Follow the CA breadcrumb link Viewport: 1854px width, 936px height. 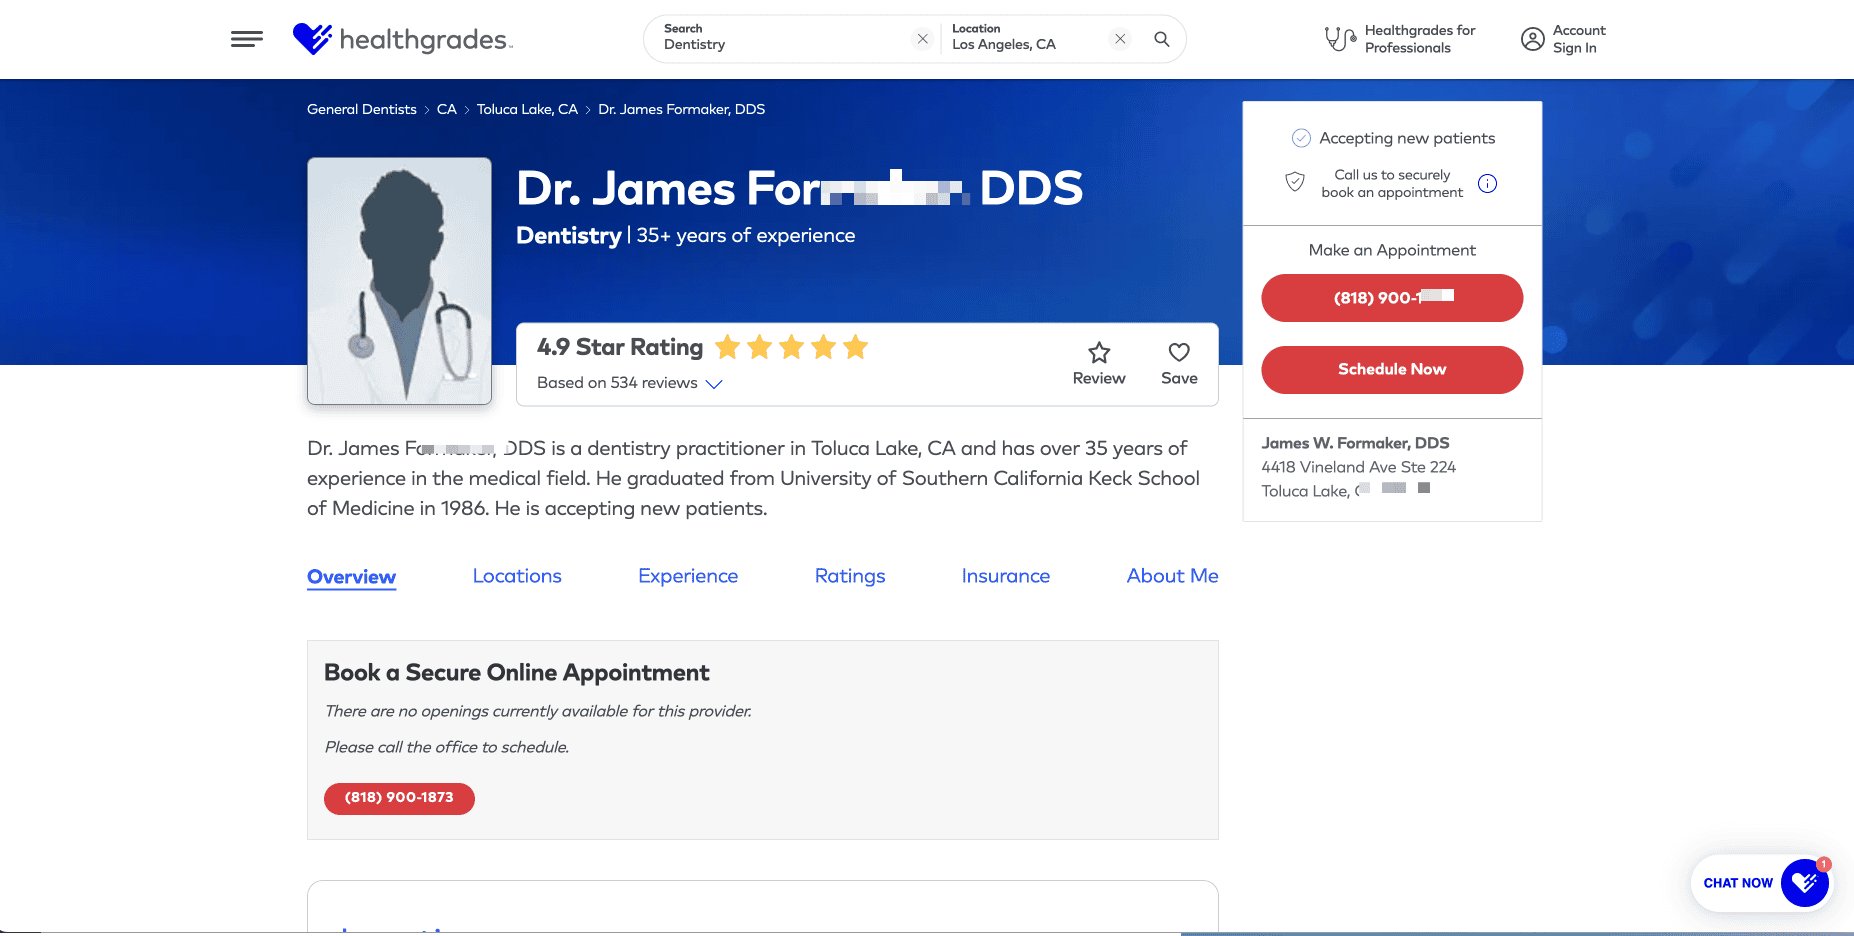[x=447, y=109]
